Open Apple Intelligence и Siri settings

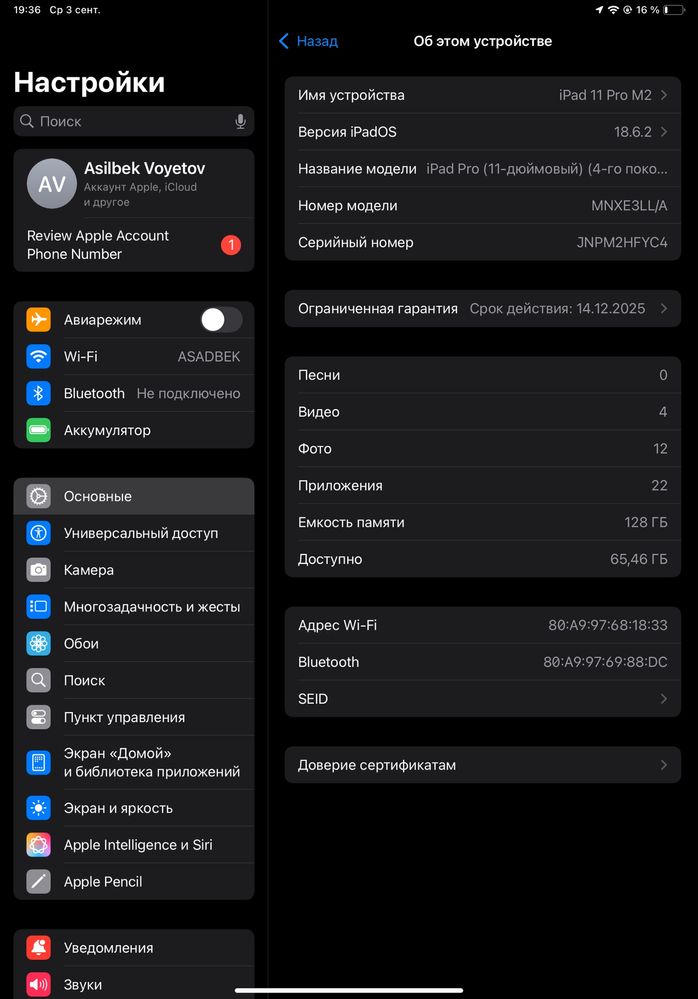point(134,845)
